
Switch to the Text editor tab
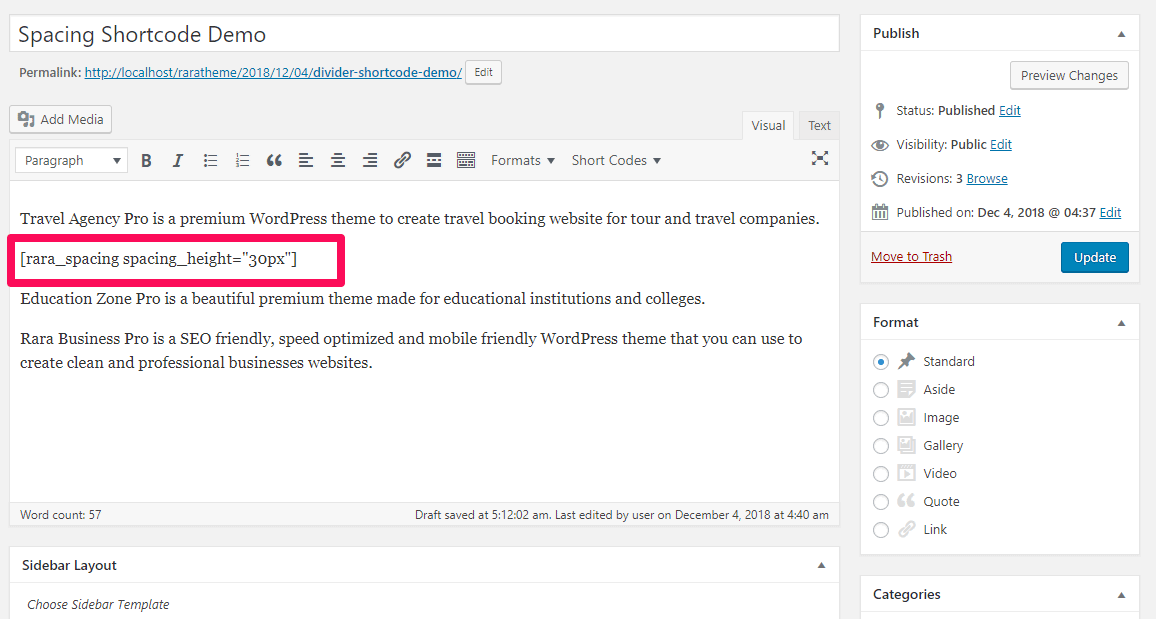(x=819, y=126)
